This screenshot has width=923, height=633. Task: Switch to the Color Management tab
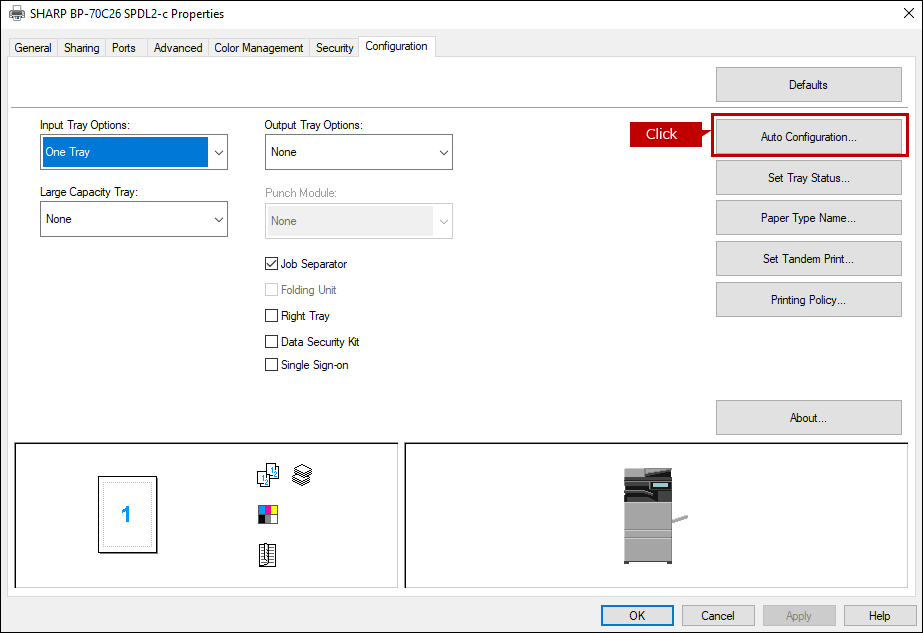258,48
